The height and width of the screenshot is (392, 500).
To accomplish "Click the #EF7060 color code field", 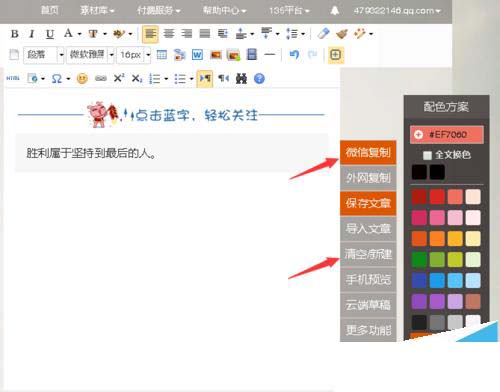I will pyautogui.click(x=447, y=135).
